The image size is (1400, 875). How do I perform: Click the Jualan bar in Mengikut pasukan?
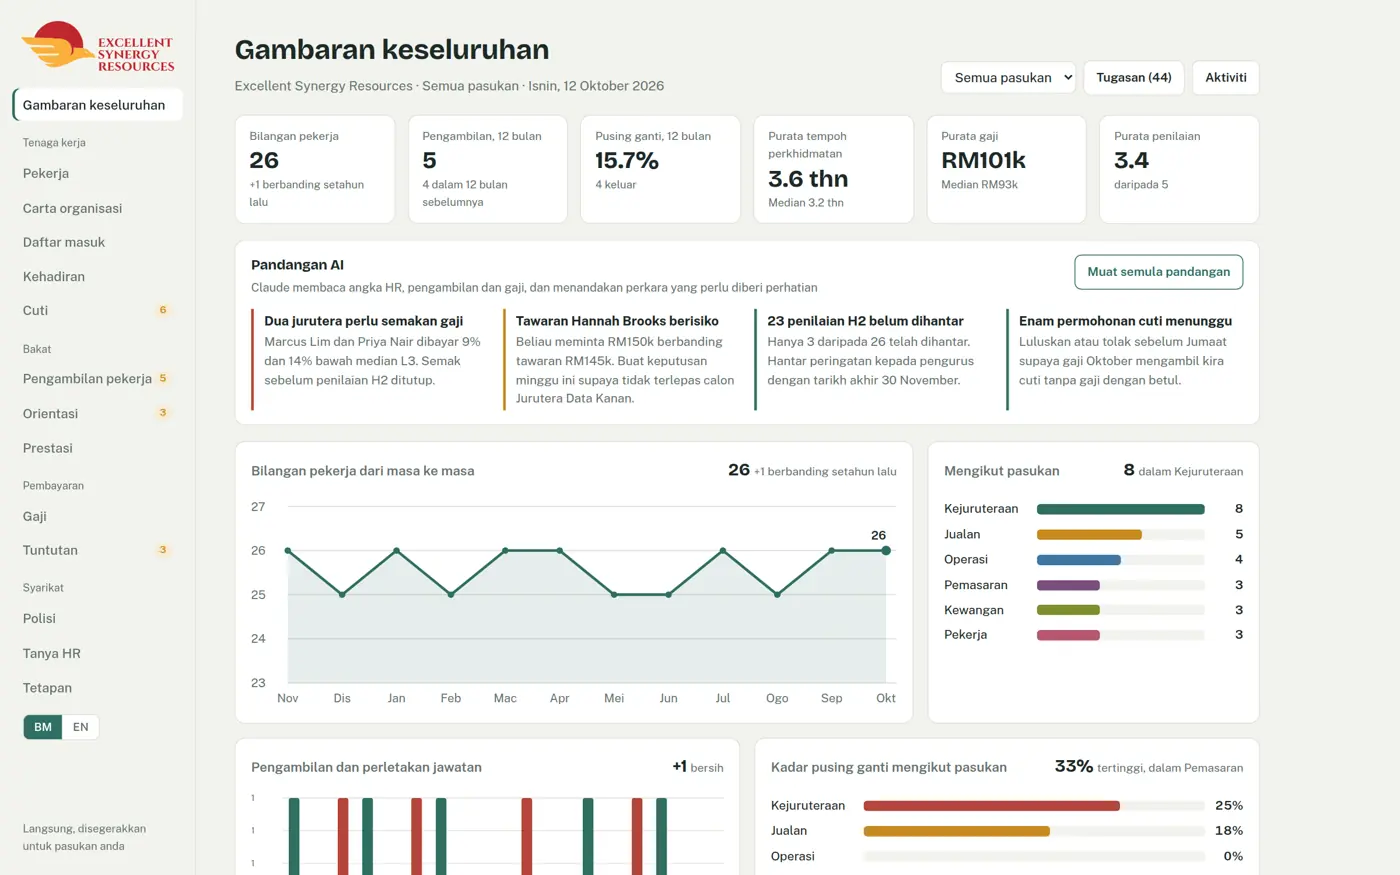pyautogui.click(x=1089, y=535)
